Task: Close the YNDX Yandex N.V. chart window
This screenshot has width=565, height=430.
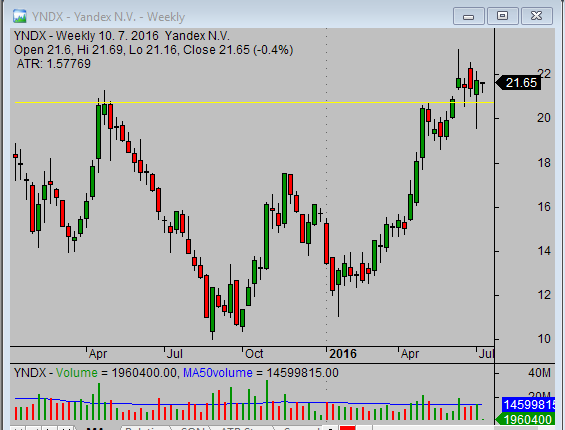Action: [x=537, y=16]
